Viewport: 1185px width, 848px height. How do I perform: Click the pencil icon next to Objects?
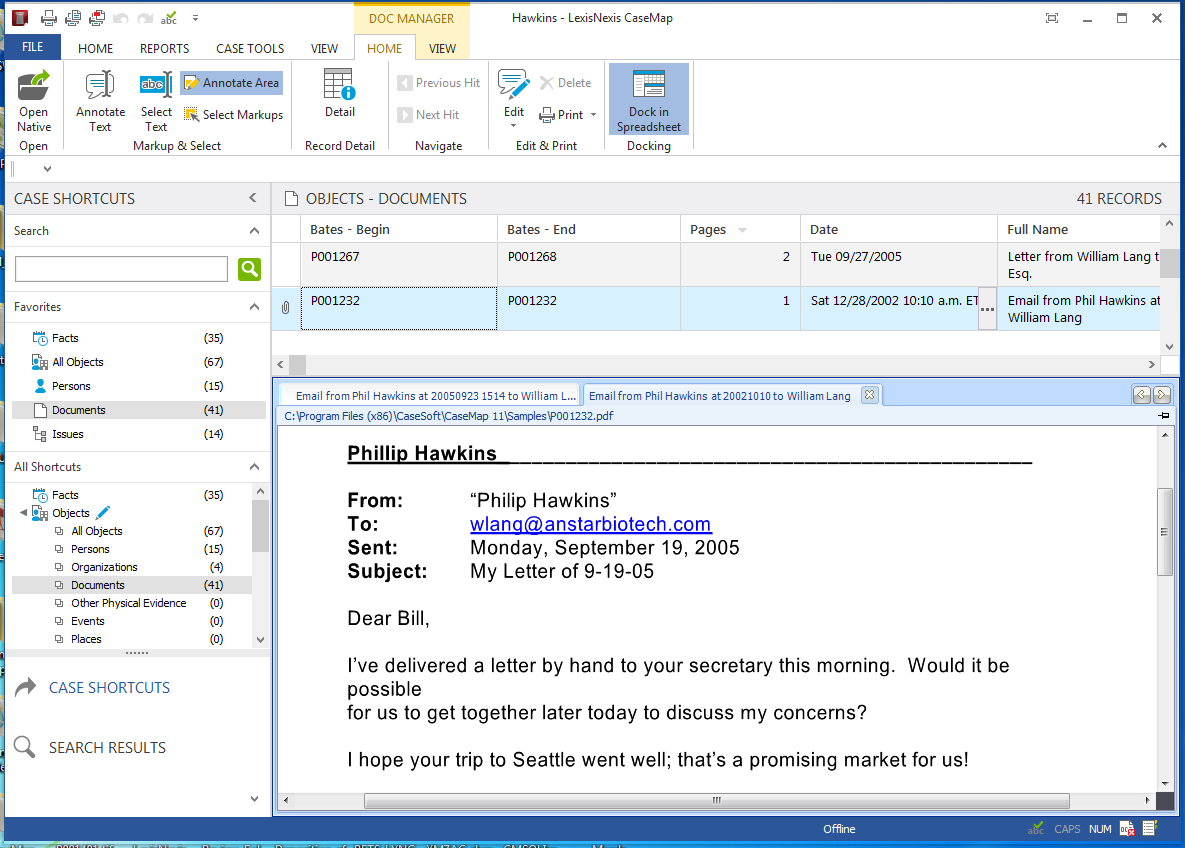(104, 512)
